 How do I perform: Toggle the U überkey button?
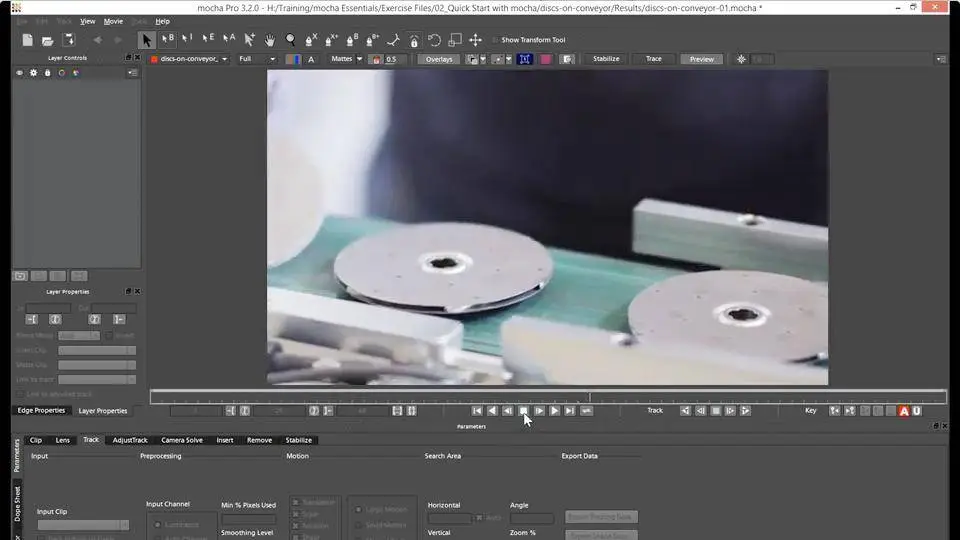point(917,411)
